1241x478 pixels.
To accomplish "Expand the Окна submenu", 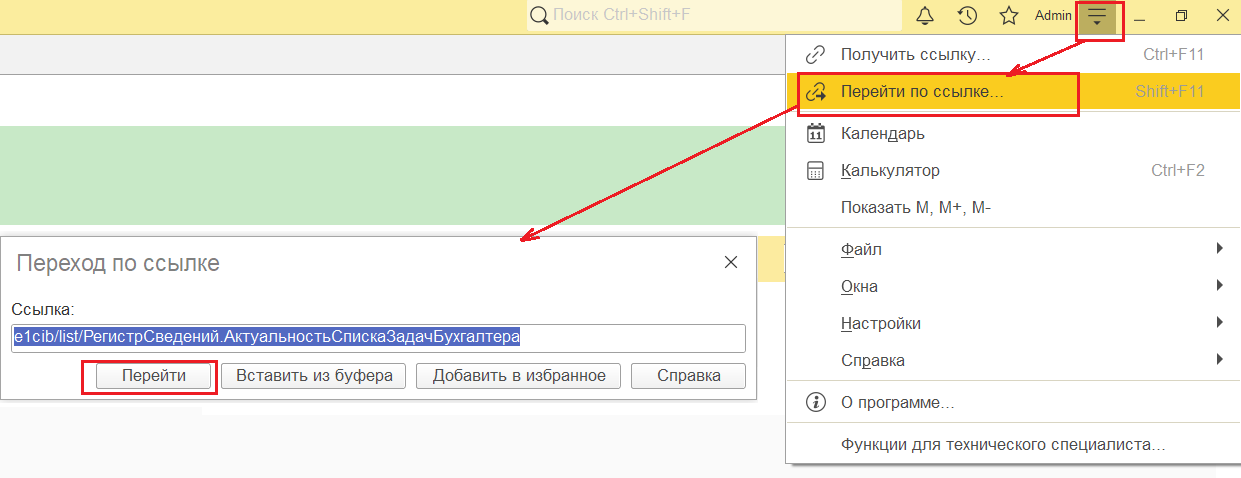I will 1219,286.
